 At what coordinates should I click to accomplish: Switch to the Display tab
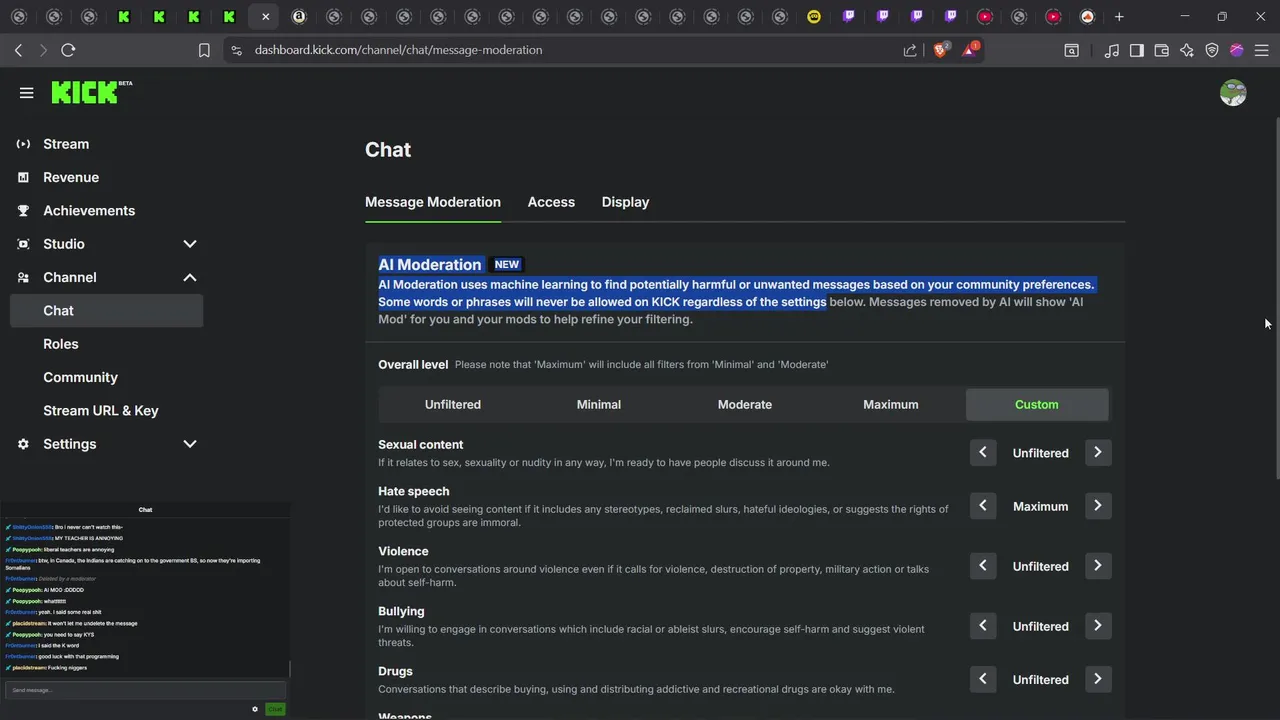625,202
